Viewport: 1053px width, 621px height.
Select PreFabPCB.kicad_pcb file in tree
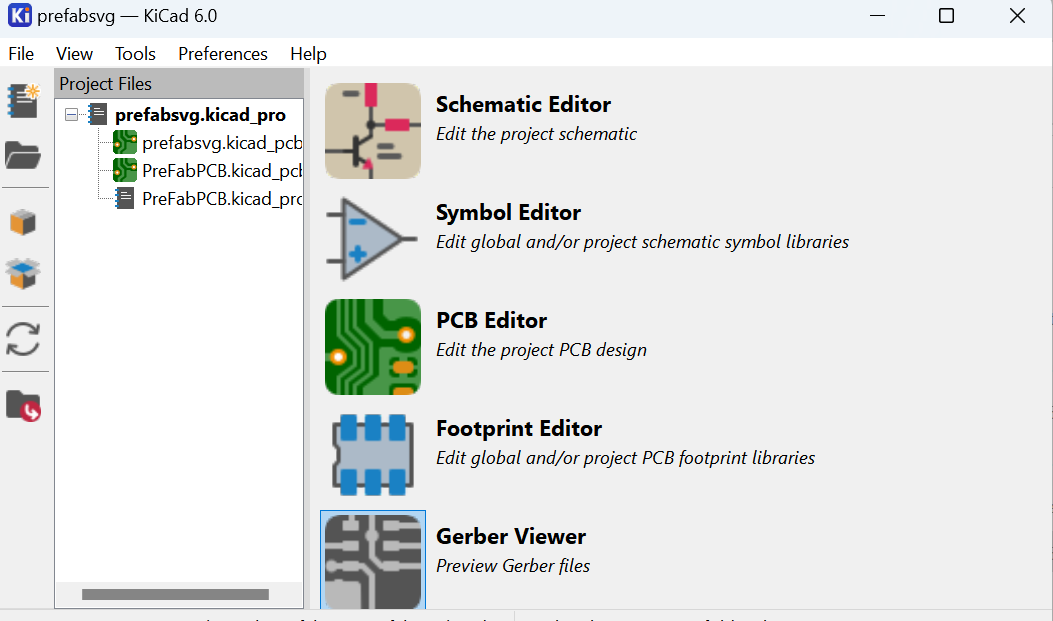click(221, 171)
